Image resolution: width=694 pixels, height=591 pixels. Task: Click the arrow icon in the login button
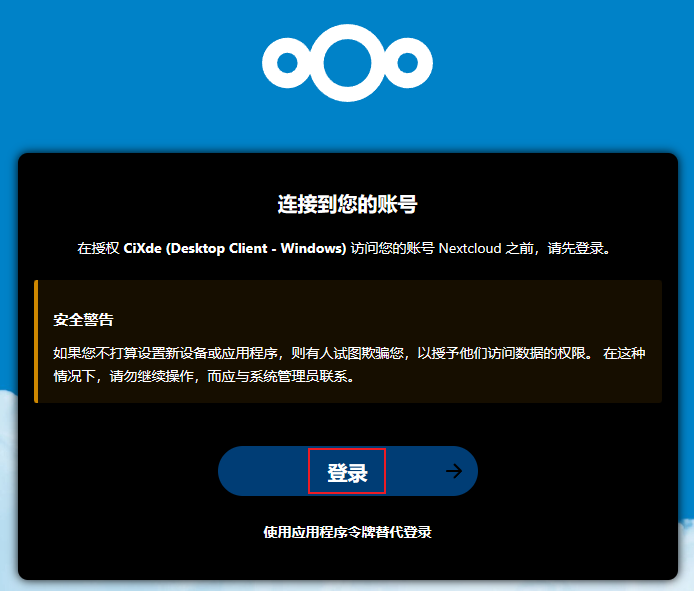[x=454, y=471]
